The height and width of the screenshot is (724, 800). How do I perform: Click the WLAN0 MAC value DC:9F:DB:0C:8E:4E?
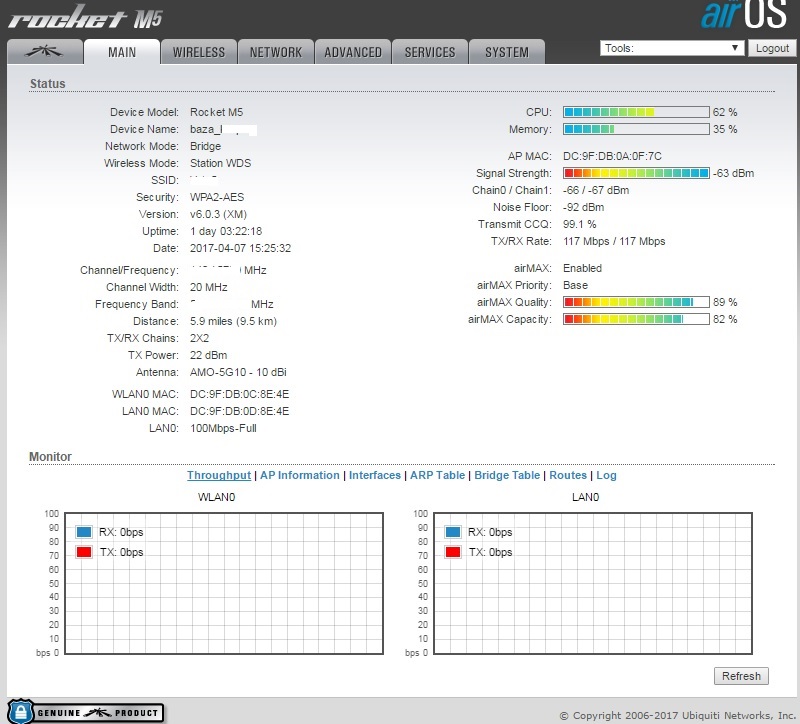pos(239,394)
